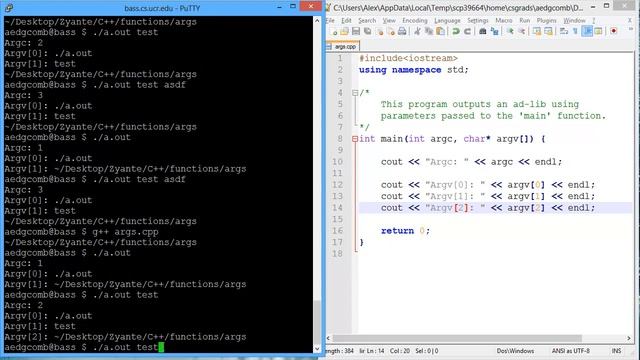Zoom out using the toolbar icon

(521, 31)
